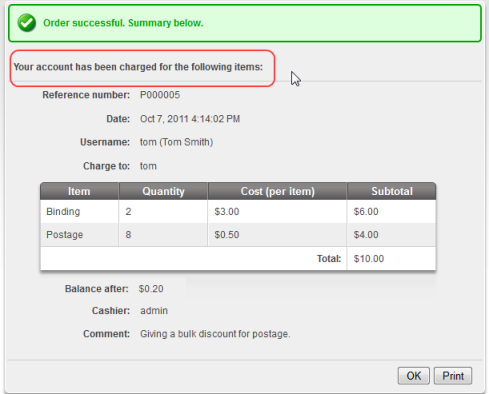Click the Cost (per item) header
The image size is (489, 394).
coord(277,191)
